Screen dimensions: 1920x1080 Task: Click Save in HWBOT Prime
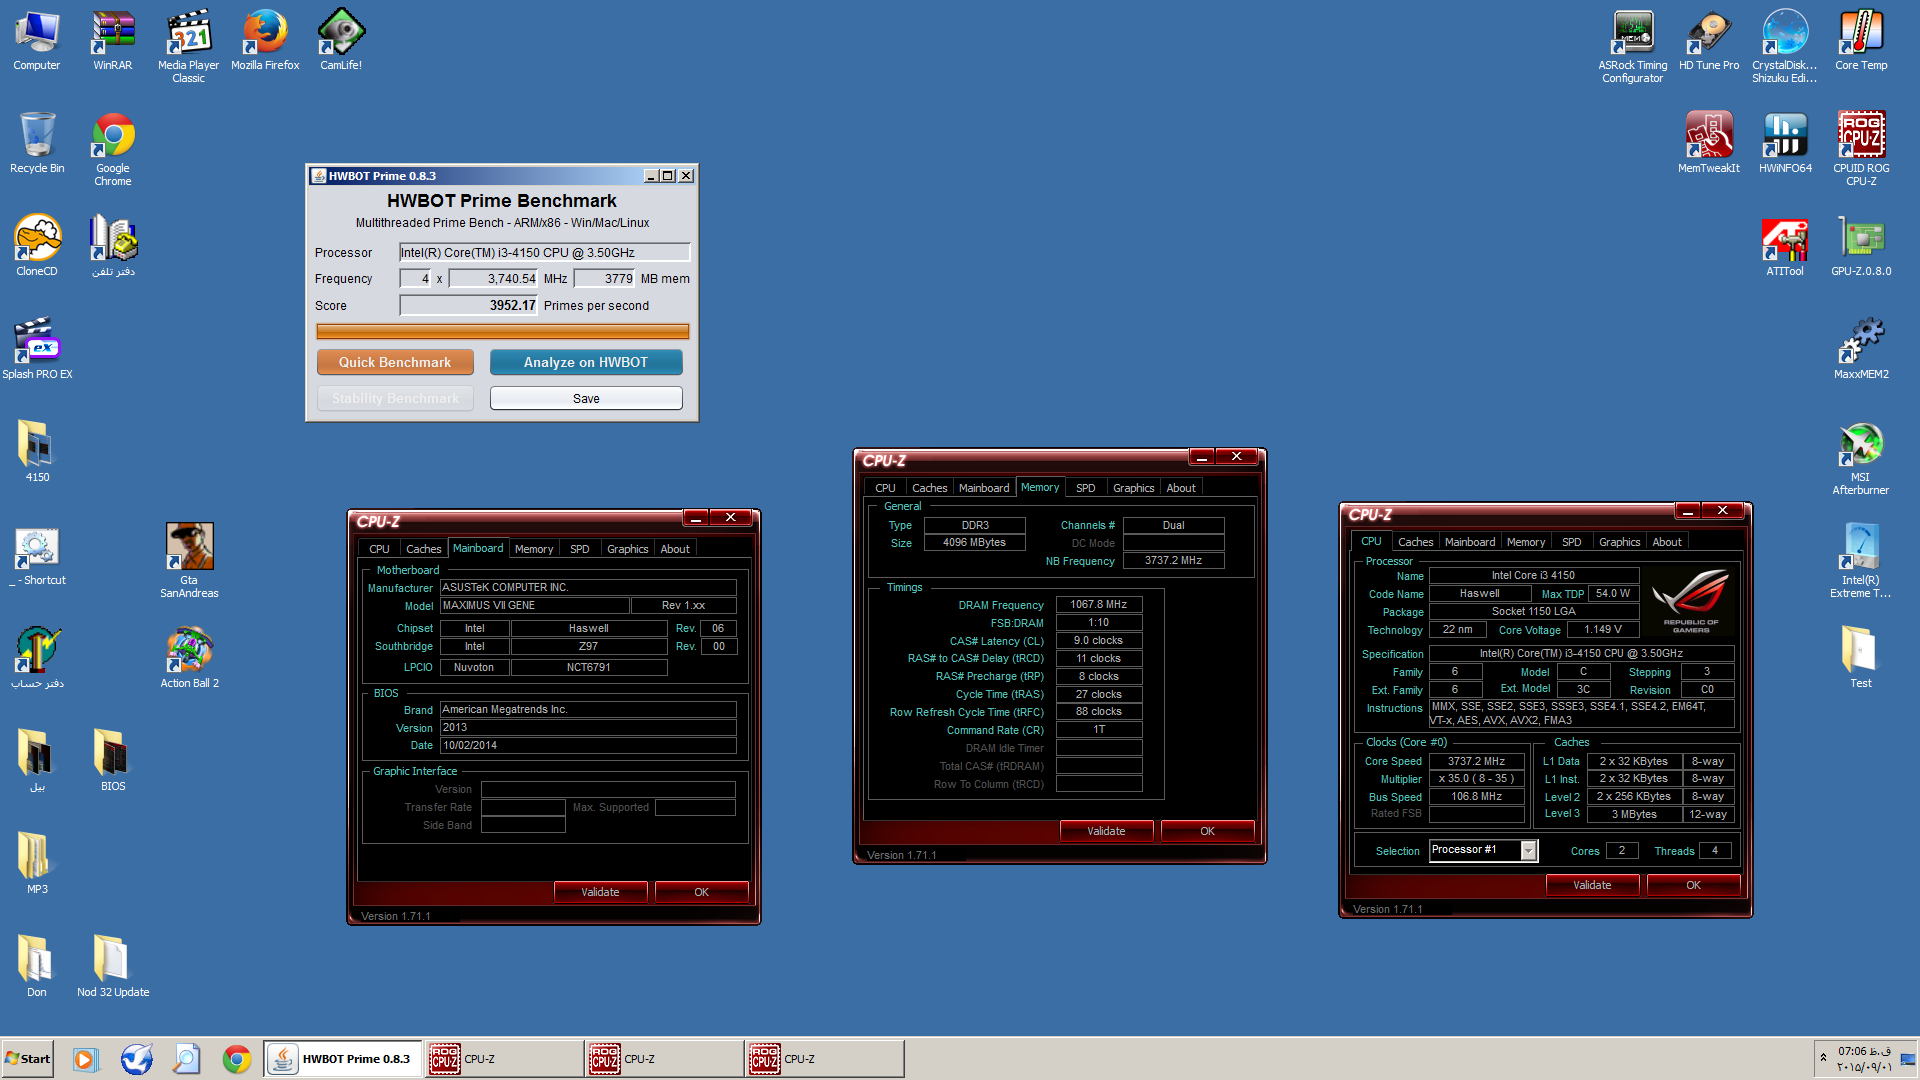coord(586,398)
